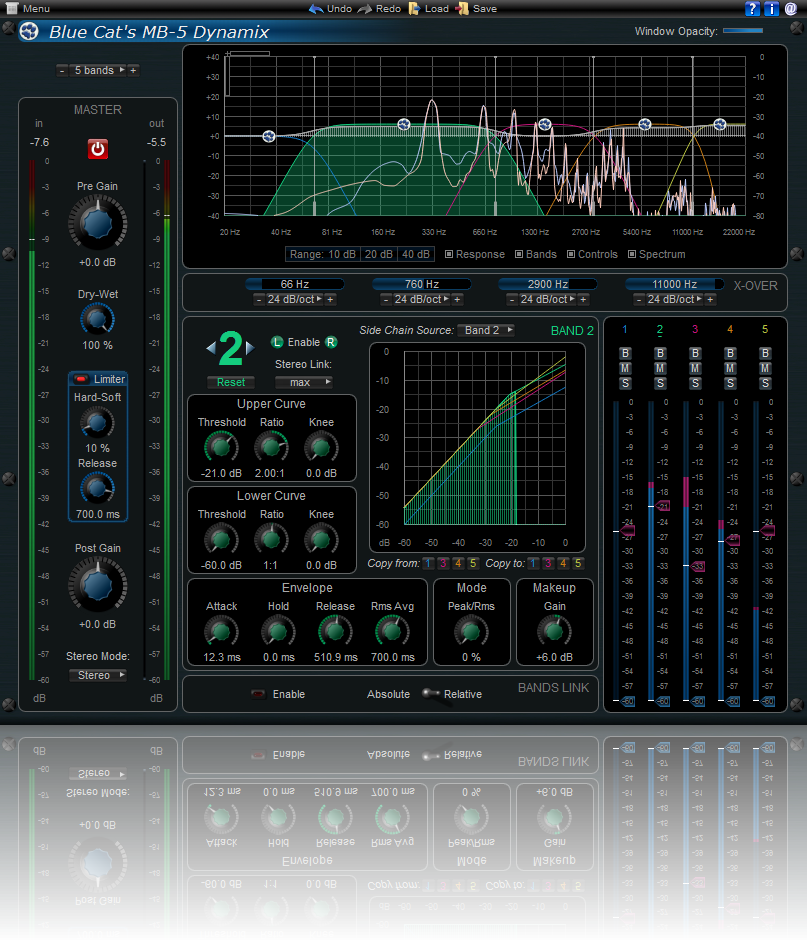Click the Save preset icon
The width and height of the screenshot is (807, 942).
[462, 8]
